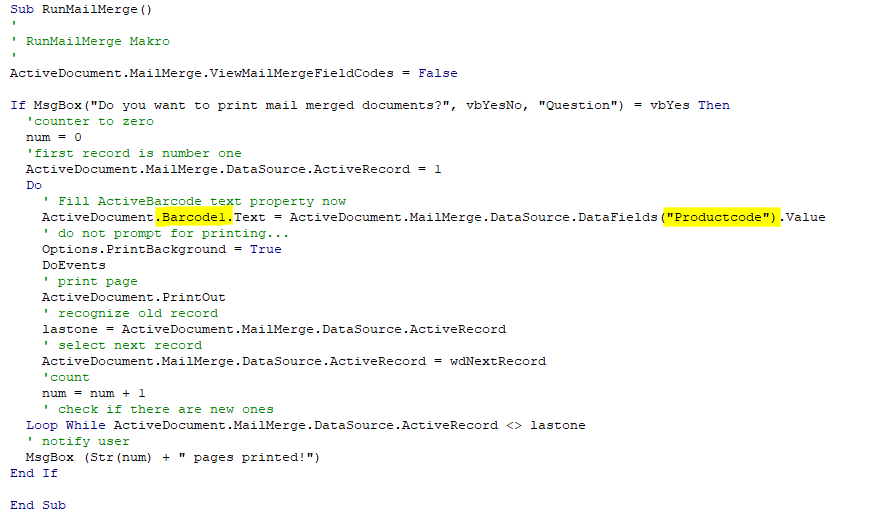Click the 'lastone = ActiveDocument' assignment line

(274, 329)
